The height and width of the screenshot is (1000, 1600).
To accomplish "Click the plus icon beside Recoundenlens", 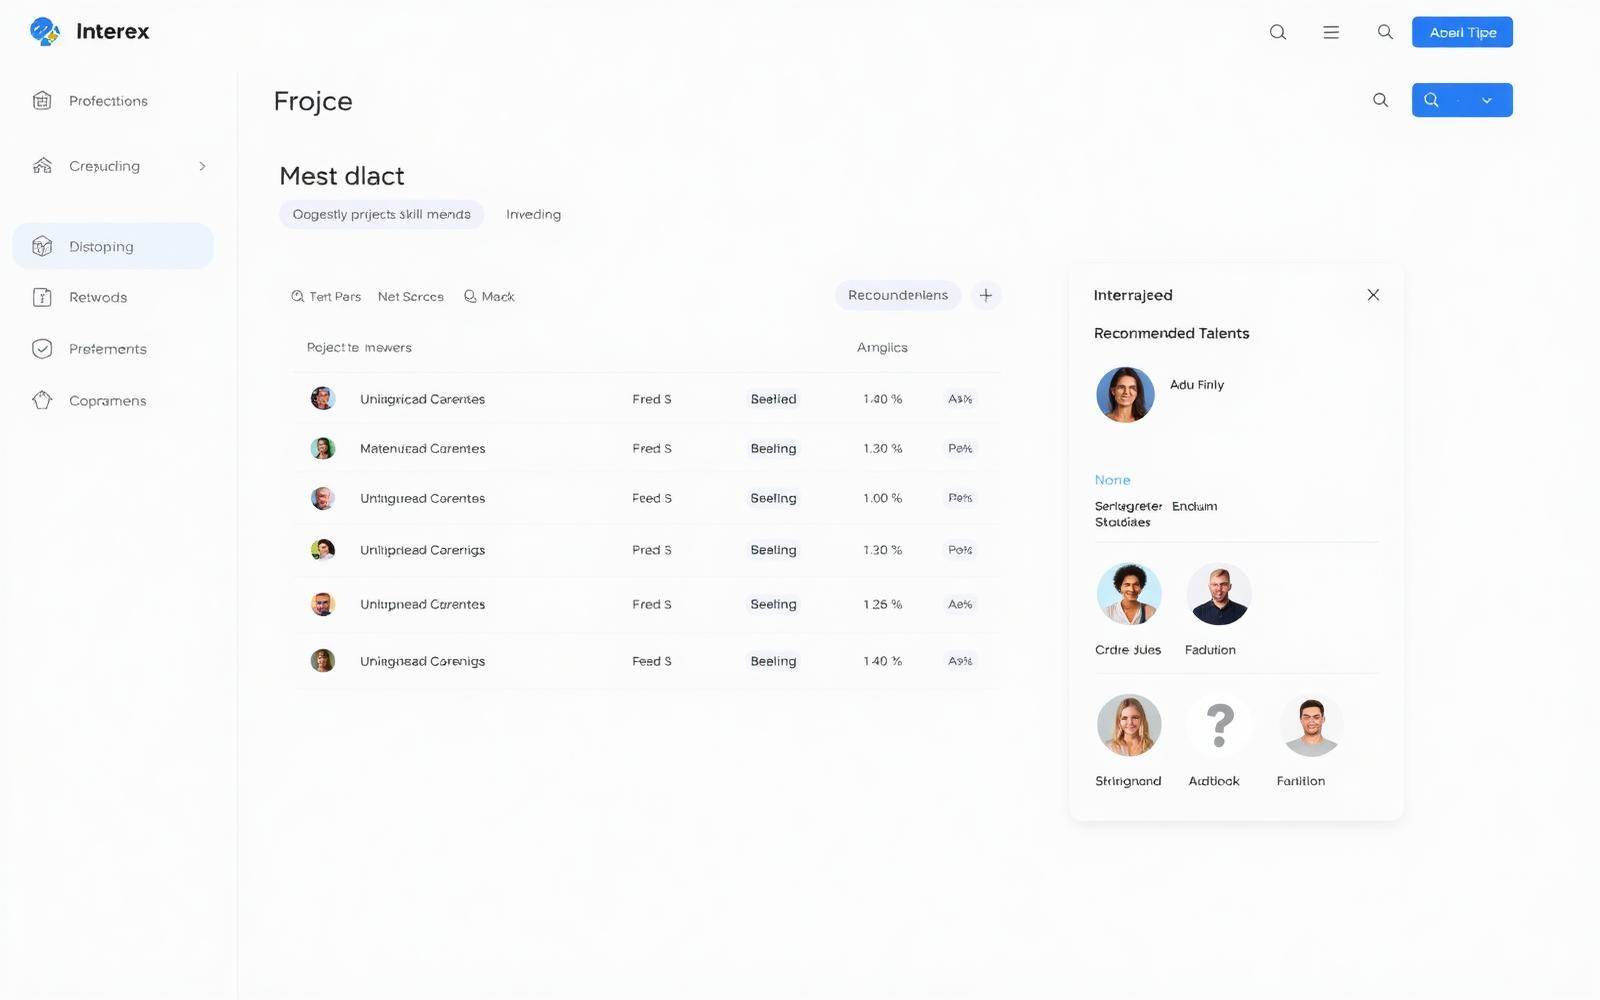I will click(986, 295).
